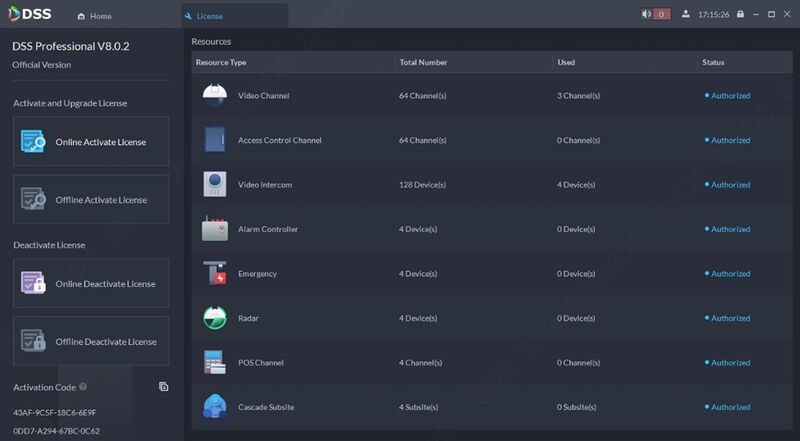Click the speaker alarm sound icon
The image size is (800, 441).
click(x=646, y=14)
